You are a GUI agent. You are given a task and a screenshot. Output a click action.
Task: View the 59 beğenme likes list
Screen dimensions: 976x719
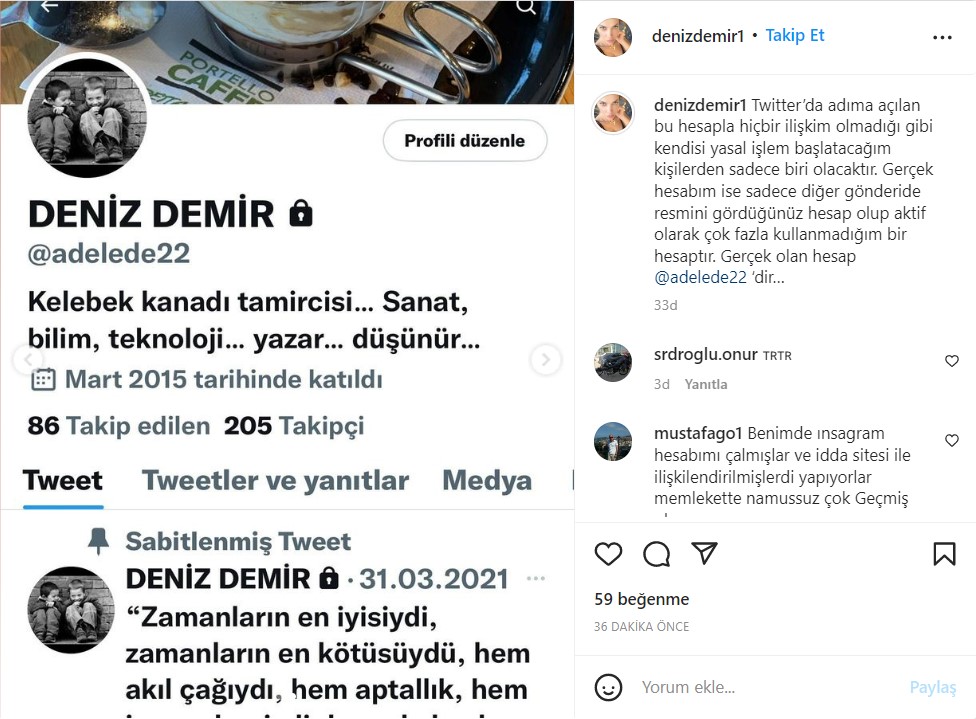click(642, 599)
